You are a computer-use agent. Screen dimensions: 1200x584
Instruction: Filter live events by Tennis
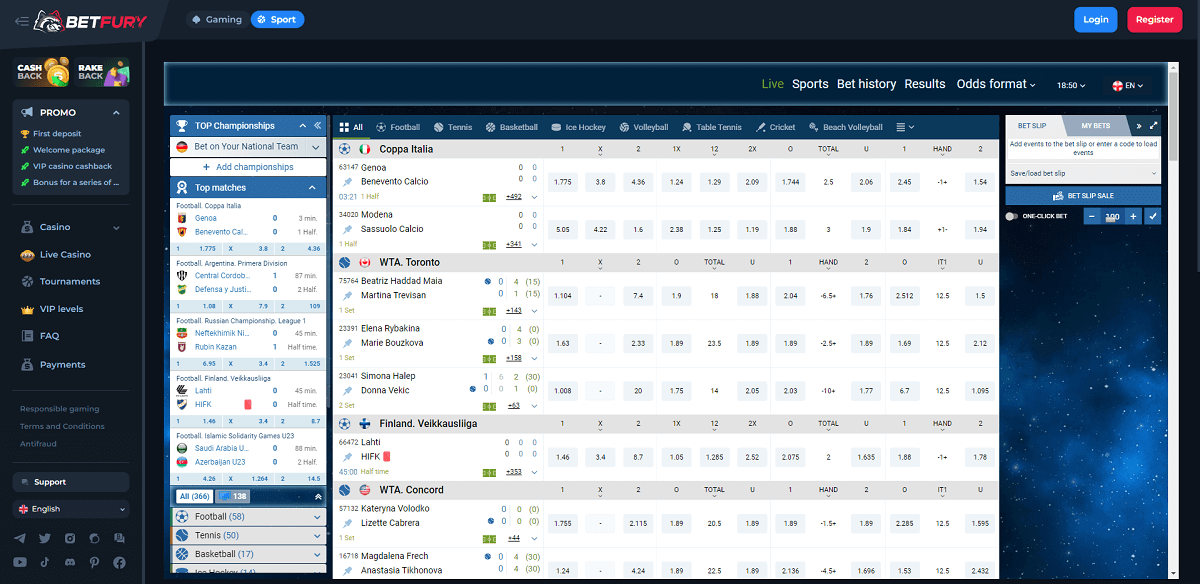(452, 127)
